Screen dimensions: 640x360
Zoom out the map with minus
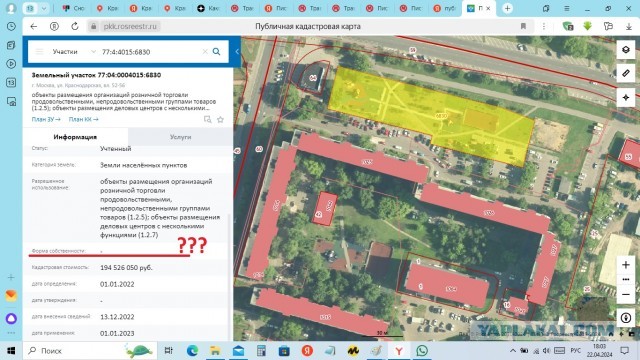626,294
